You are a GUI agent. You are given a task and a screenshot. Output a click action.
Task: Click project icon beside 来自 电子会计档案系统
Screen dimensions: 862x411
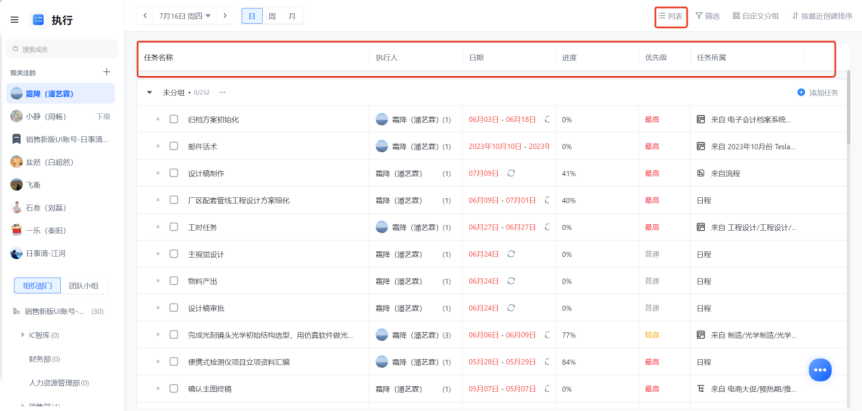pyautogui.click(x=701, y=119)
